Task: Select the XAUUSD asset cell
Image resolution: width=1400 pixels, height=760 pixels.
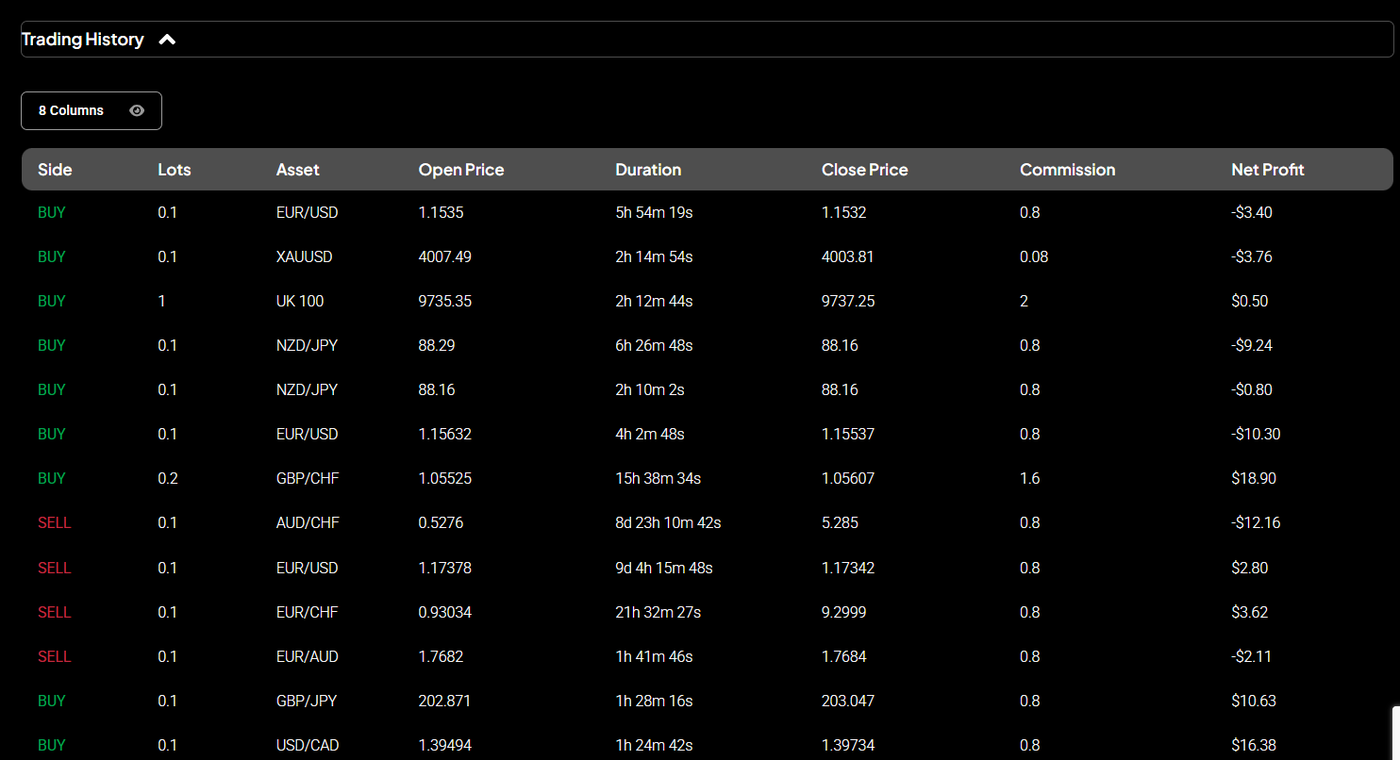Action: point(304,257)
